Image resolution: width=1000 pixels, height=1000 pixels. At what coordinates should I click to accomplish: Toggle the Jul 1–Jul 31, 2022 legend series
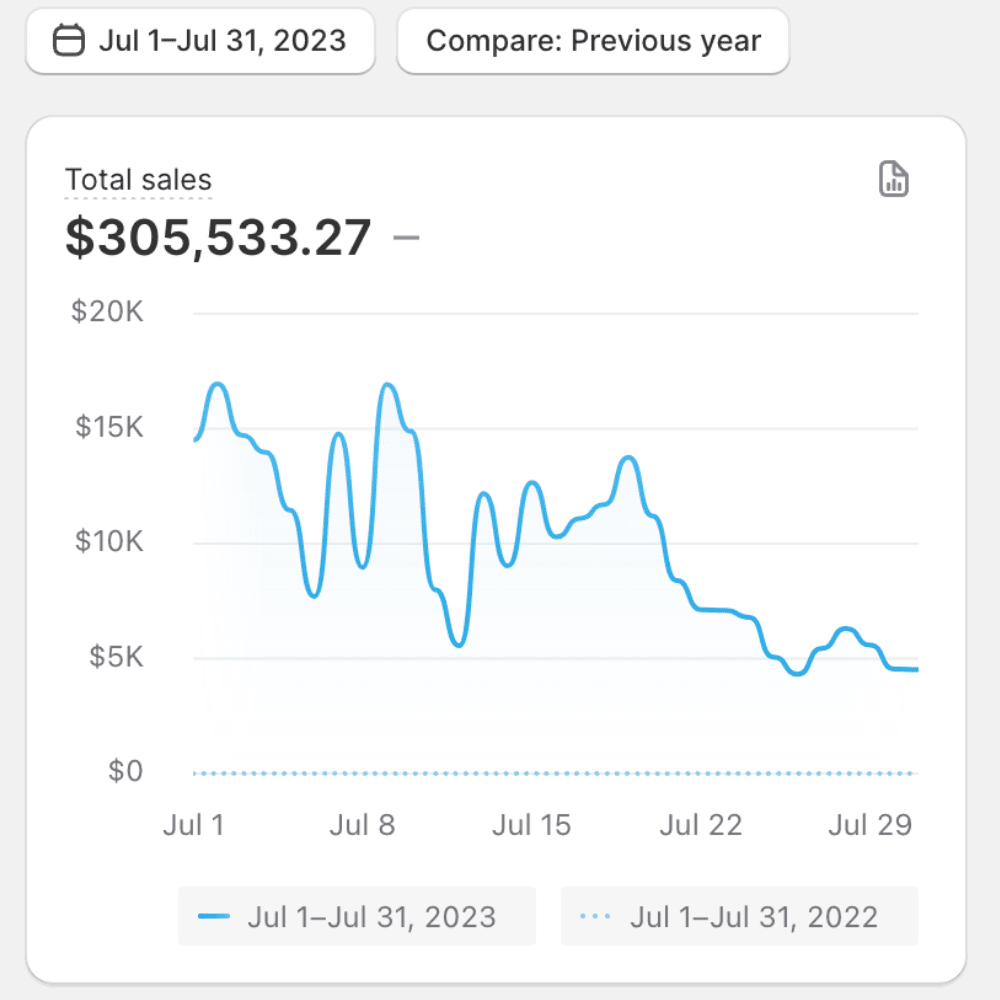click(x=740, y=916)
